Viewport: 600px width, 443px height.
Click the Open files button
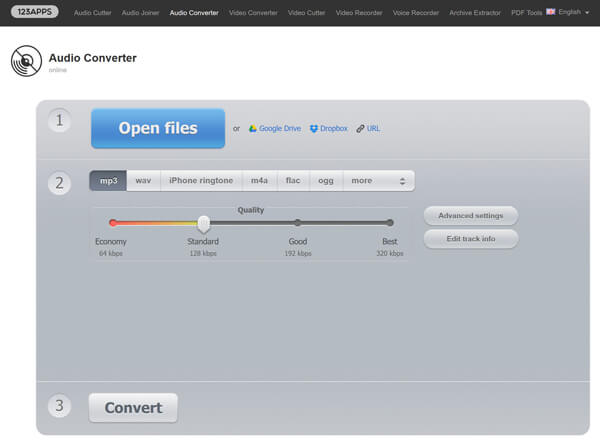158,128
